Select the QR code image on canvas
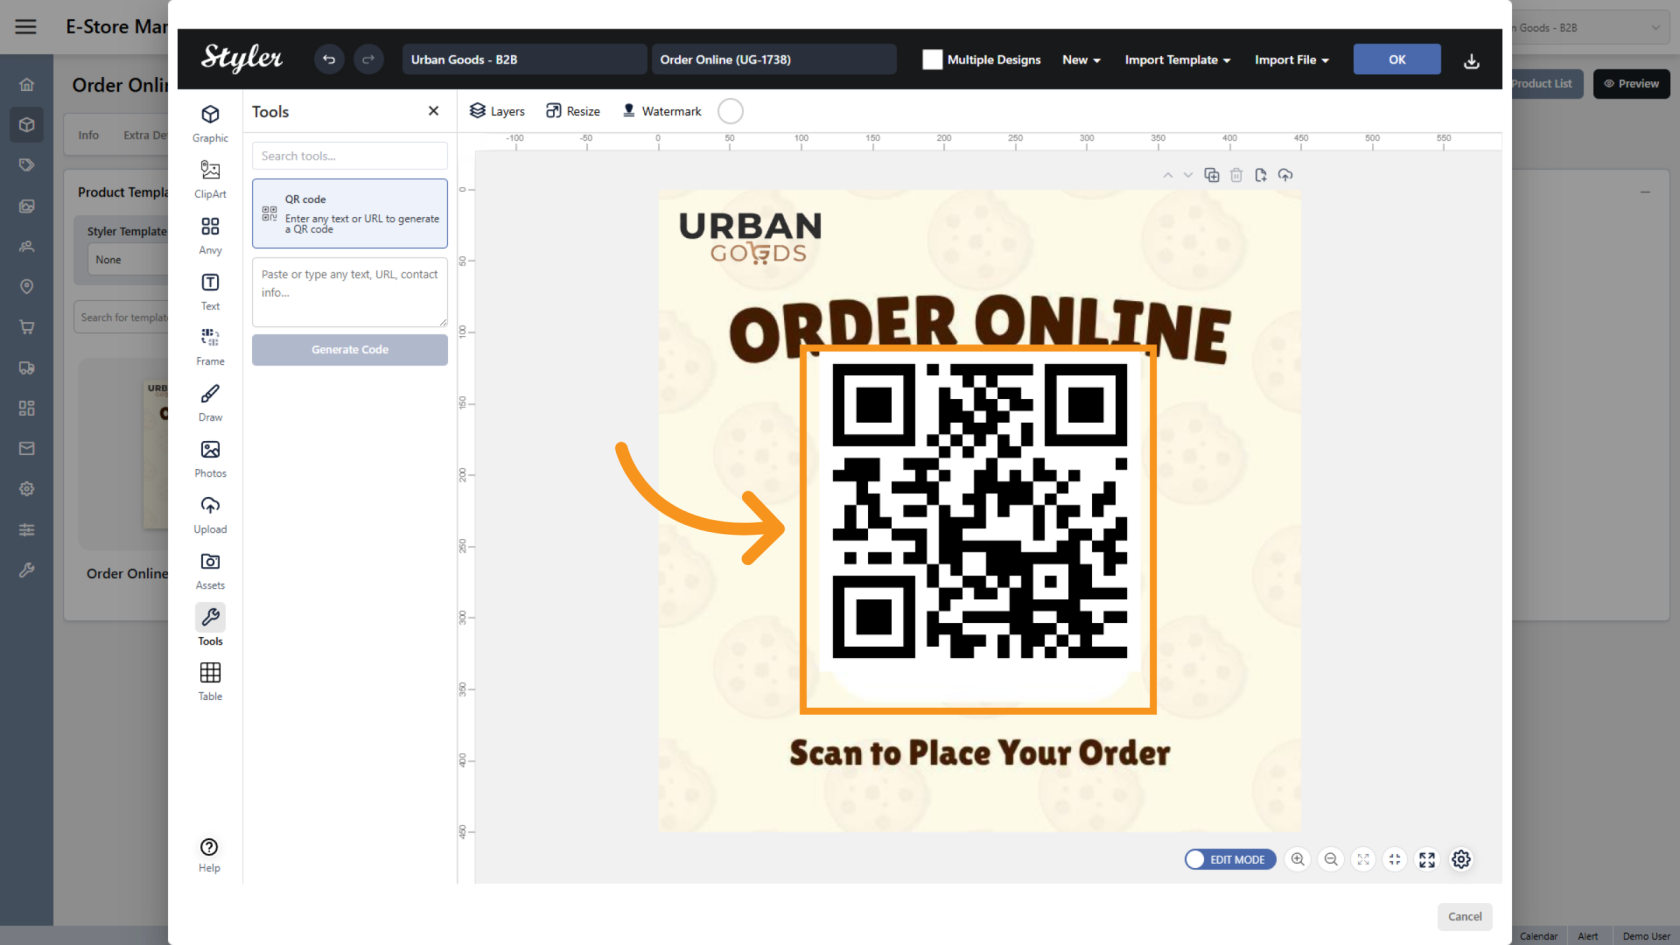 coord(979,511)
